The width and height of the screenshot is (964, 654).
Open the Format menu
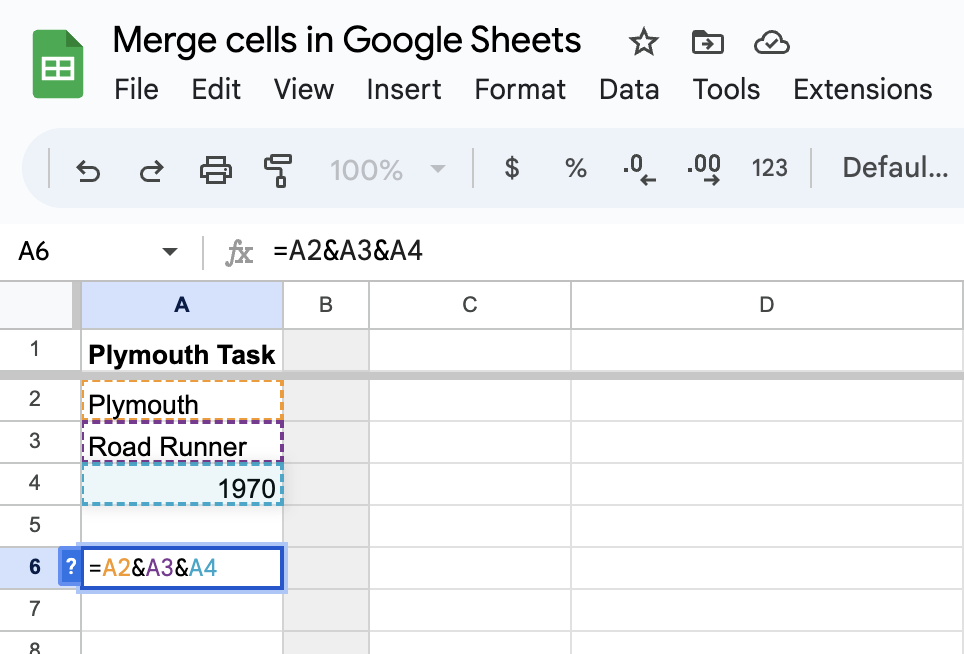pyautogui.click(x=520, y=90)
